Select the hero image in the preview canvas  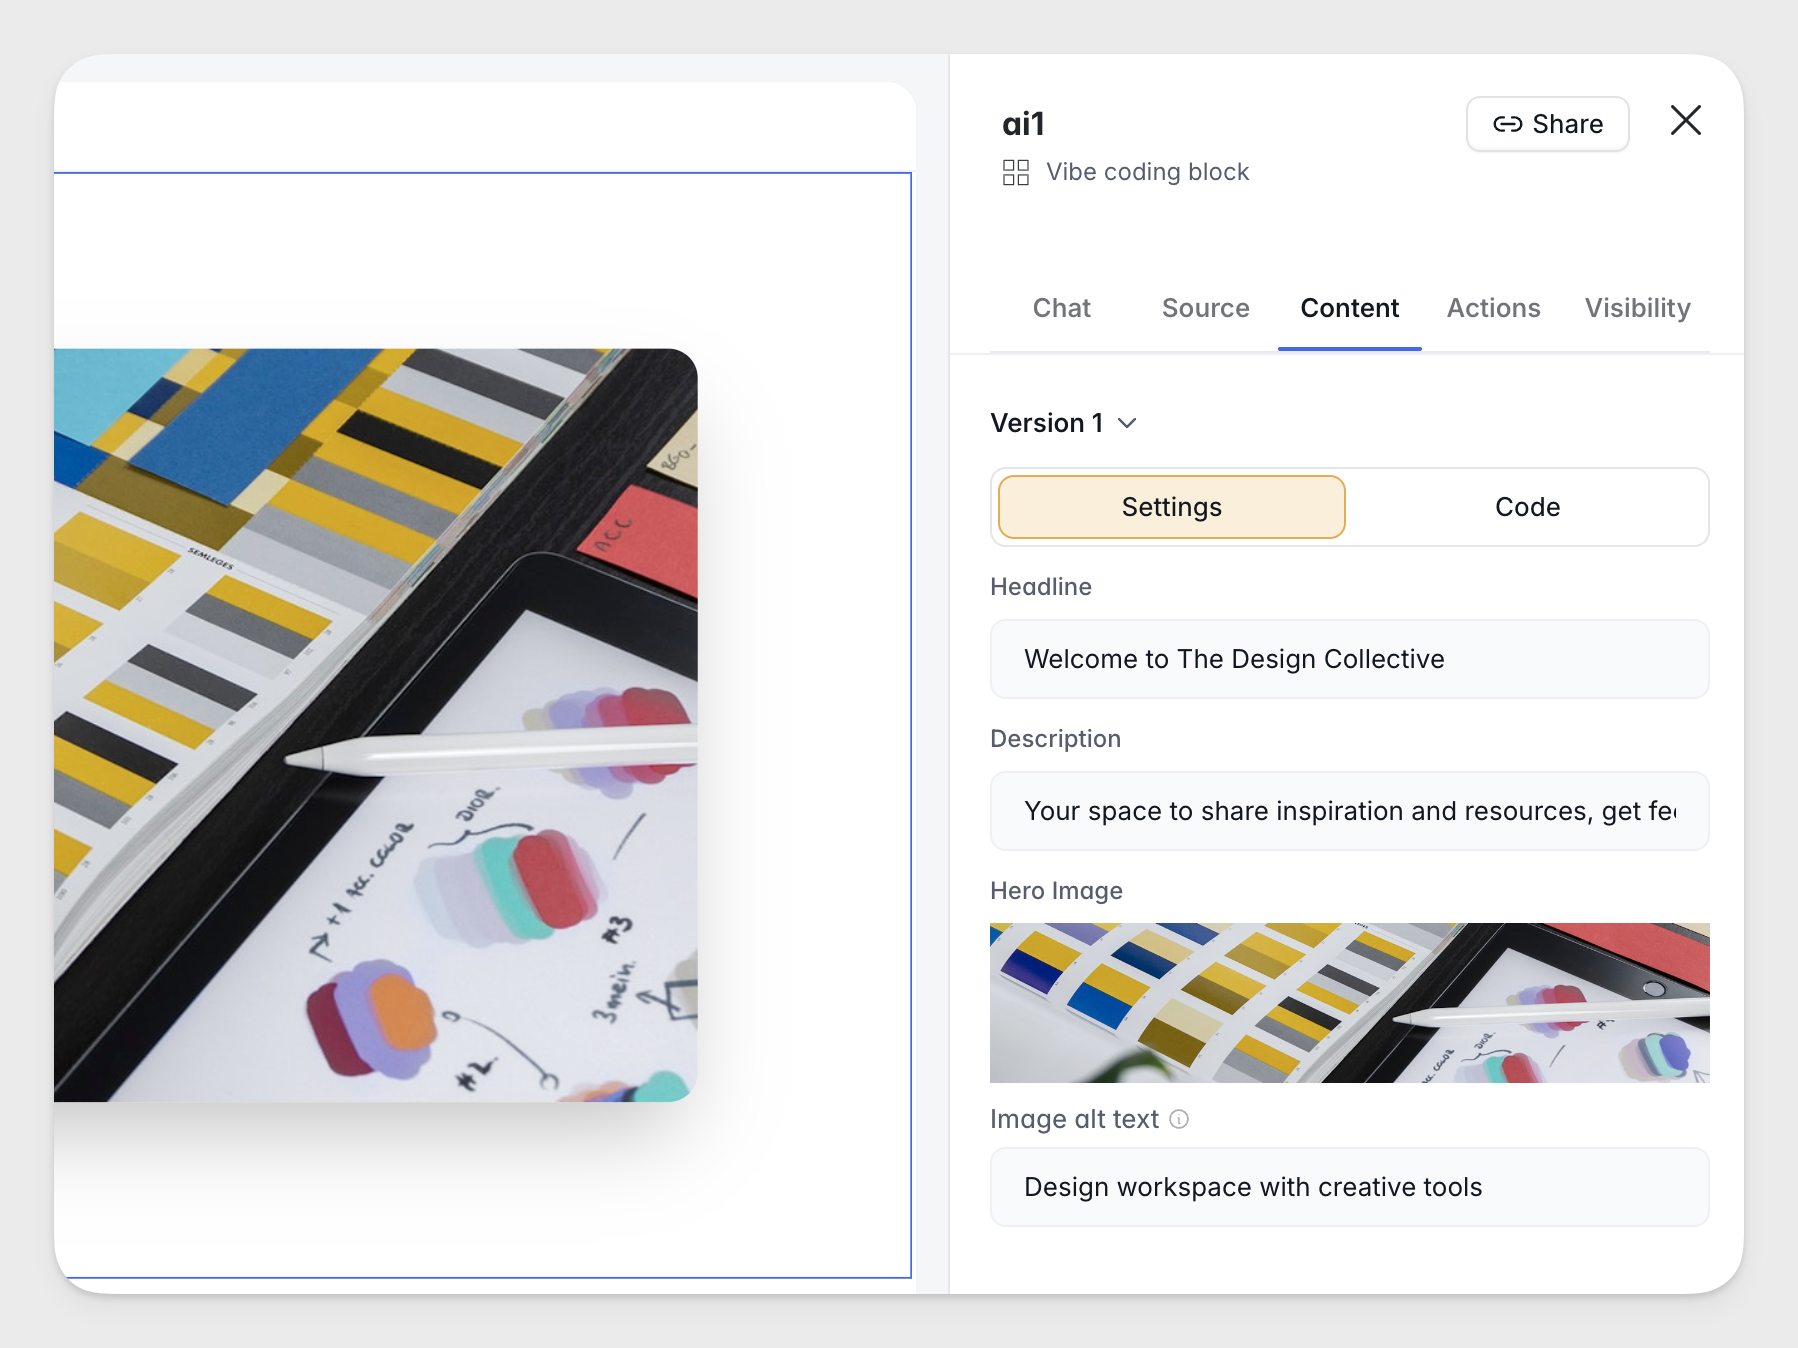tap(376, 725)
